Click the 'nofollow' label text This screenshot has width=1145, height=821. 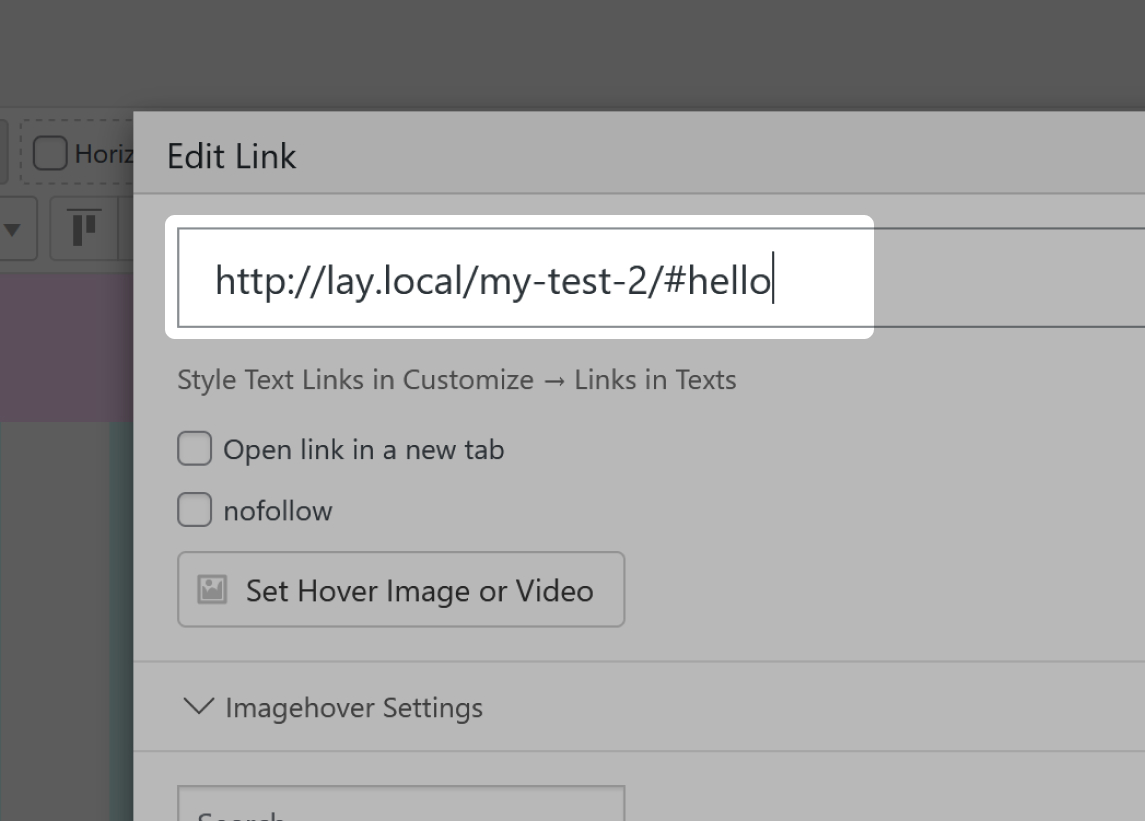[x=277, y=511]
